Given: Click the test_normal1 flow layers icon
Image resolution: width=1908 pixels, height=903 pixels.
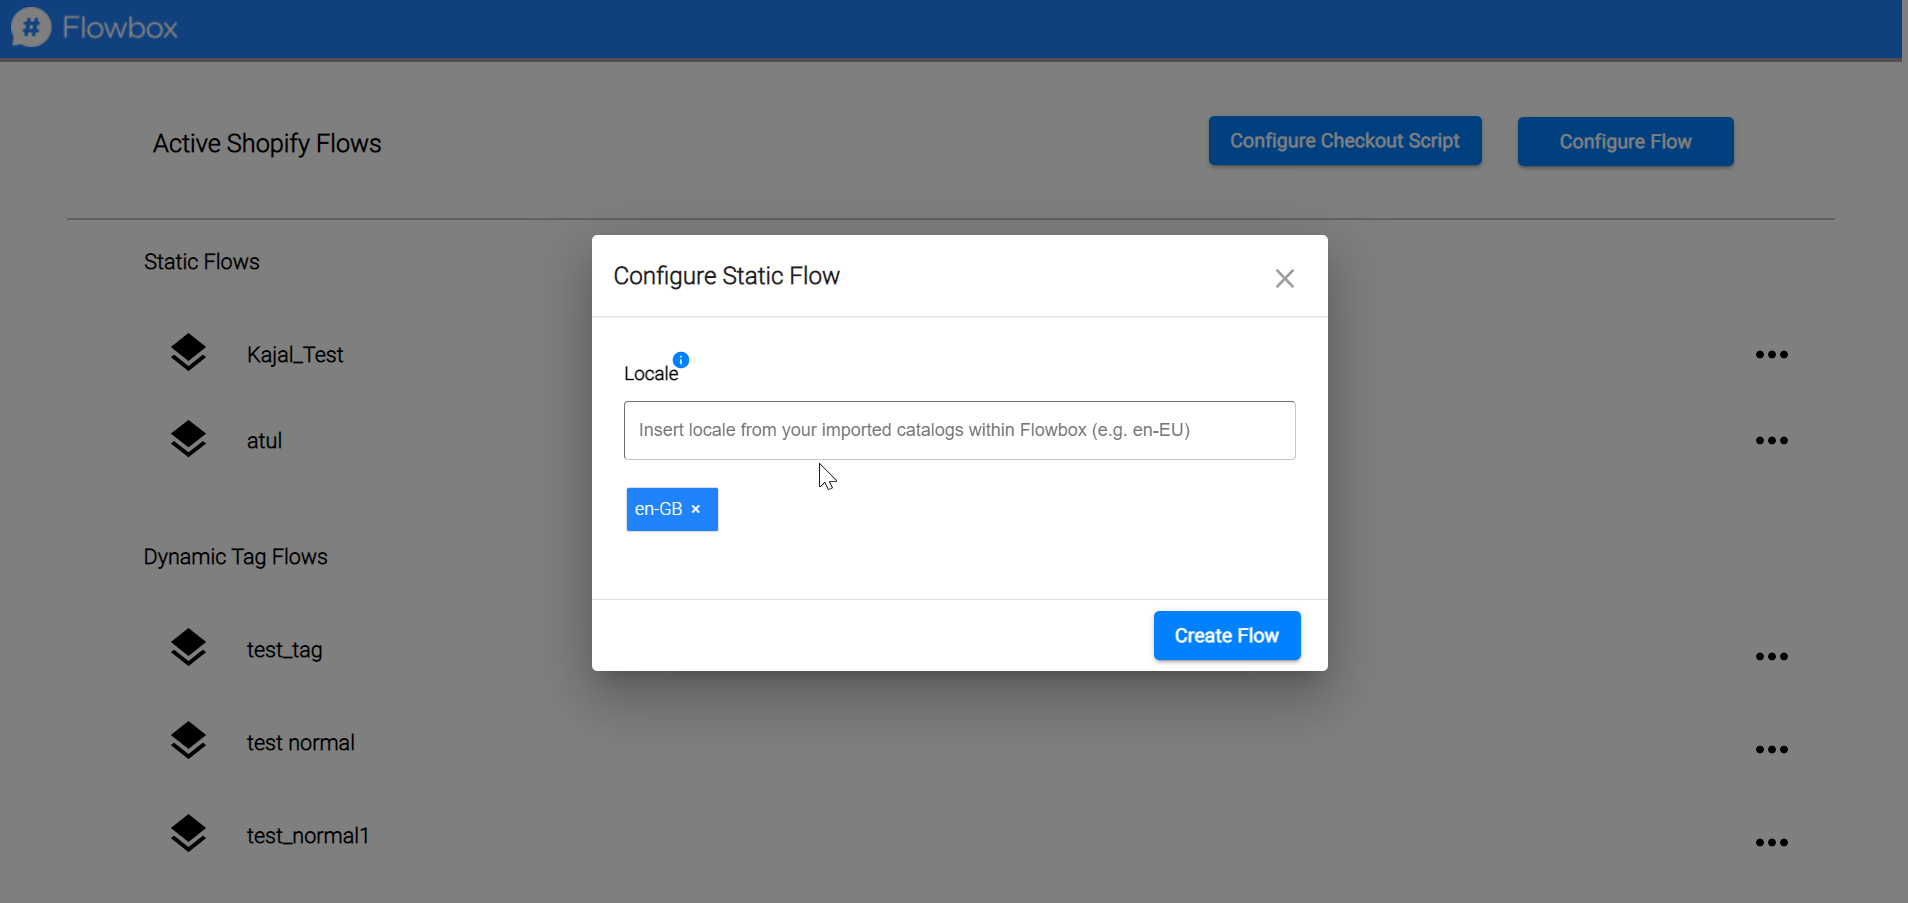Looking at the screenshot, I should coord(188,834).
